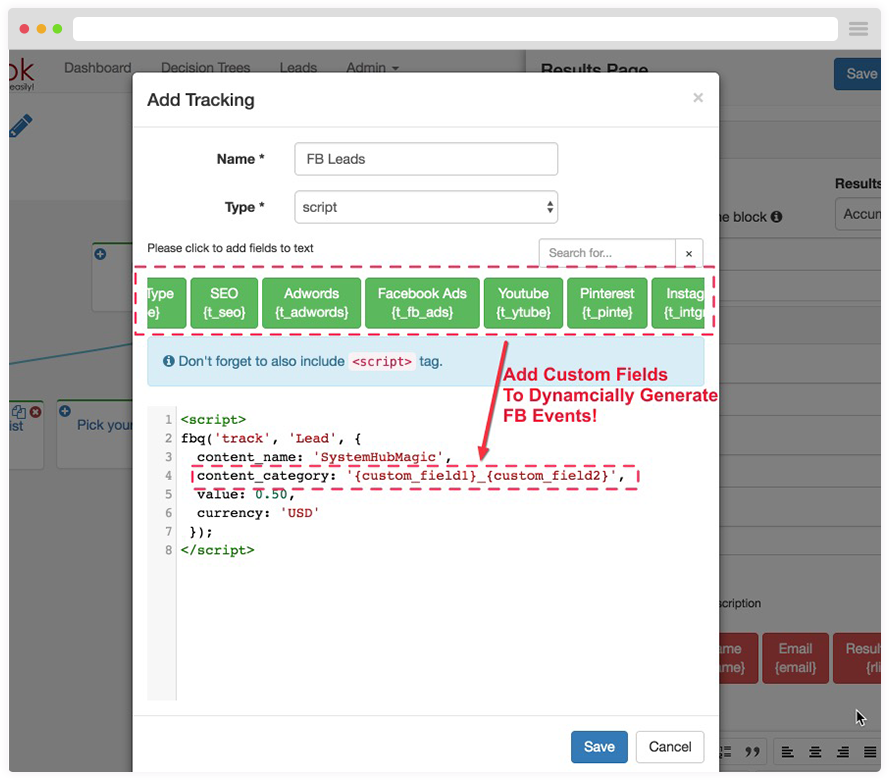Screen dimensions: 889x780
Task: Click the blockquote icon in the editor toolbar
Action: click(752, 752)
